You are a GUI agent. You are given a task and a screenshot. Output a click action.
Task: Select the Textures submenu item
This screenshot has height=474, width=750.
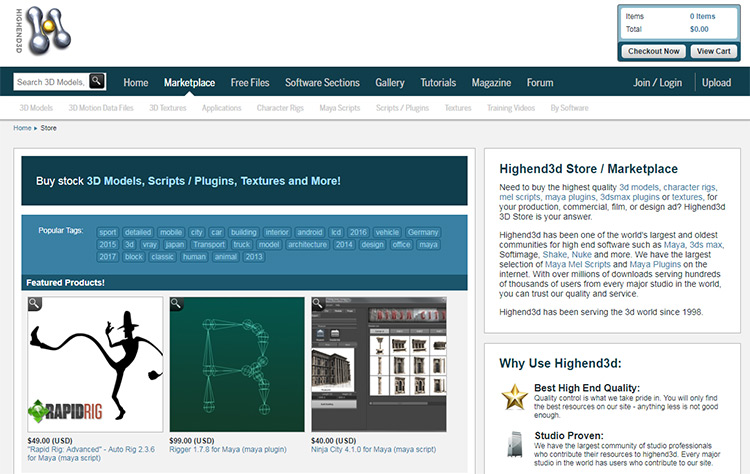(458, 108)
